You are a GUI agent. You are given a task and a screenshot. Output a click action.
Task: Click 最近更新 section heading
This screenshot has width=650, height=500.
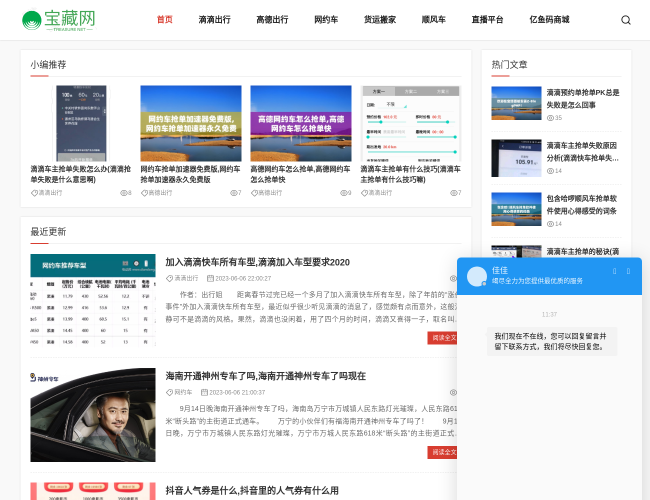48,232
